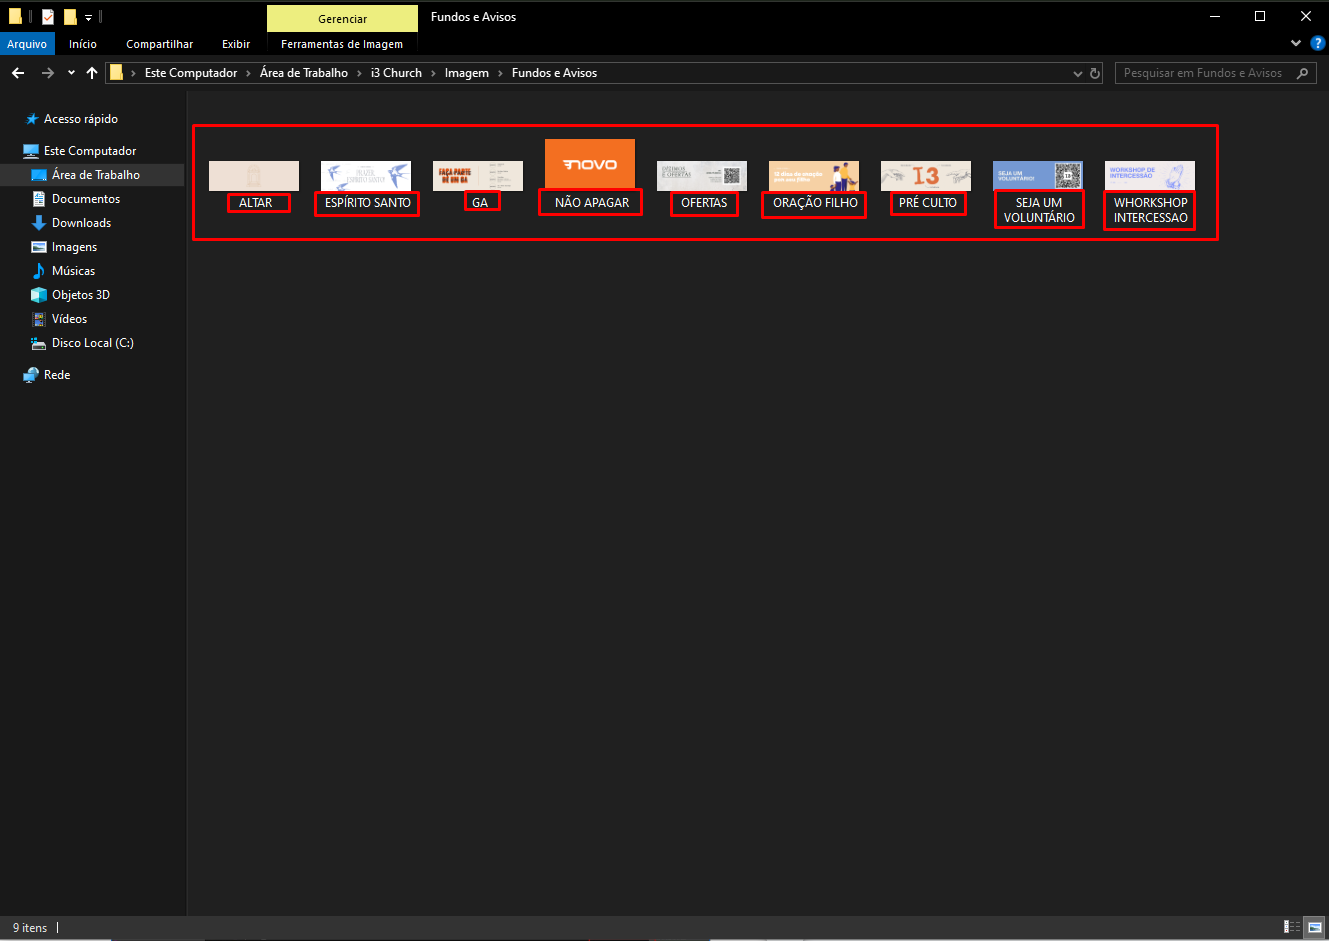Open the Help question mark icon

(1318, 43)
